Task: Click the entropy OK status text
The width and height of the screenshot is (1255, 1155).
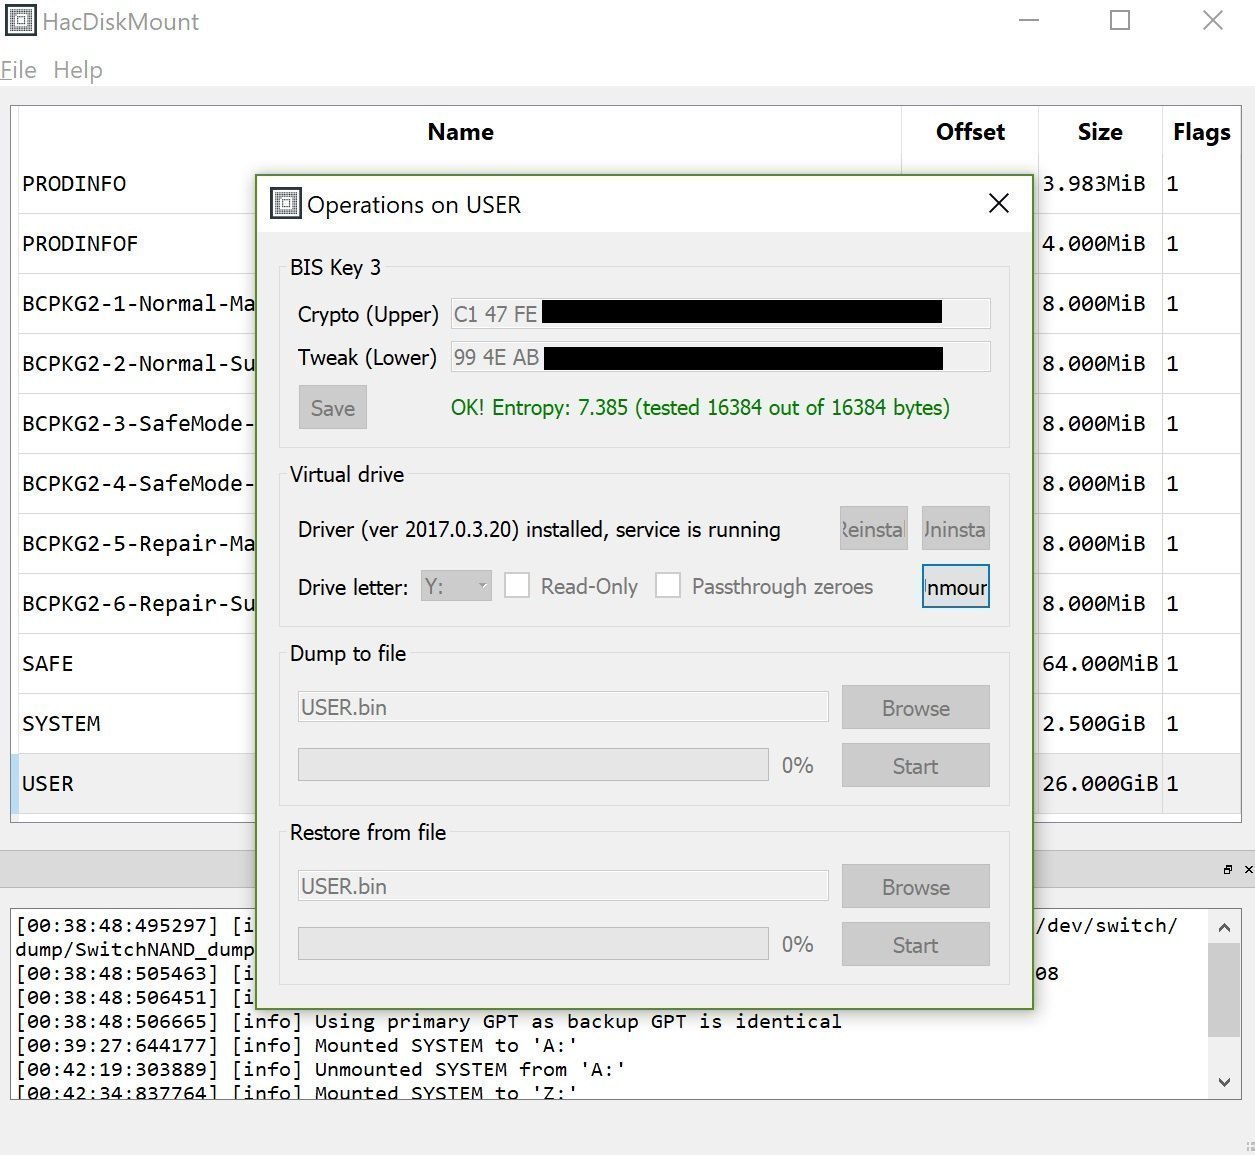Action: 700,407
